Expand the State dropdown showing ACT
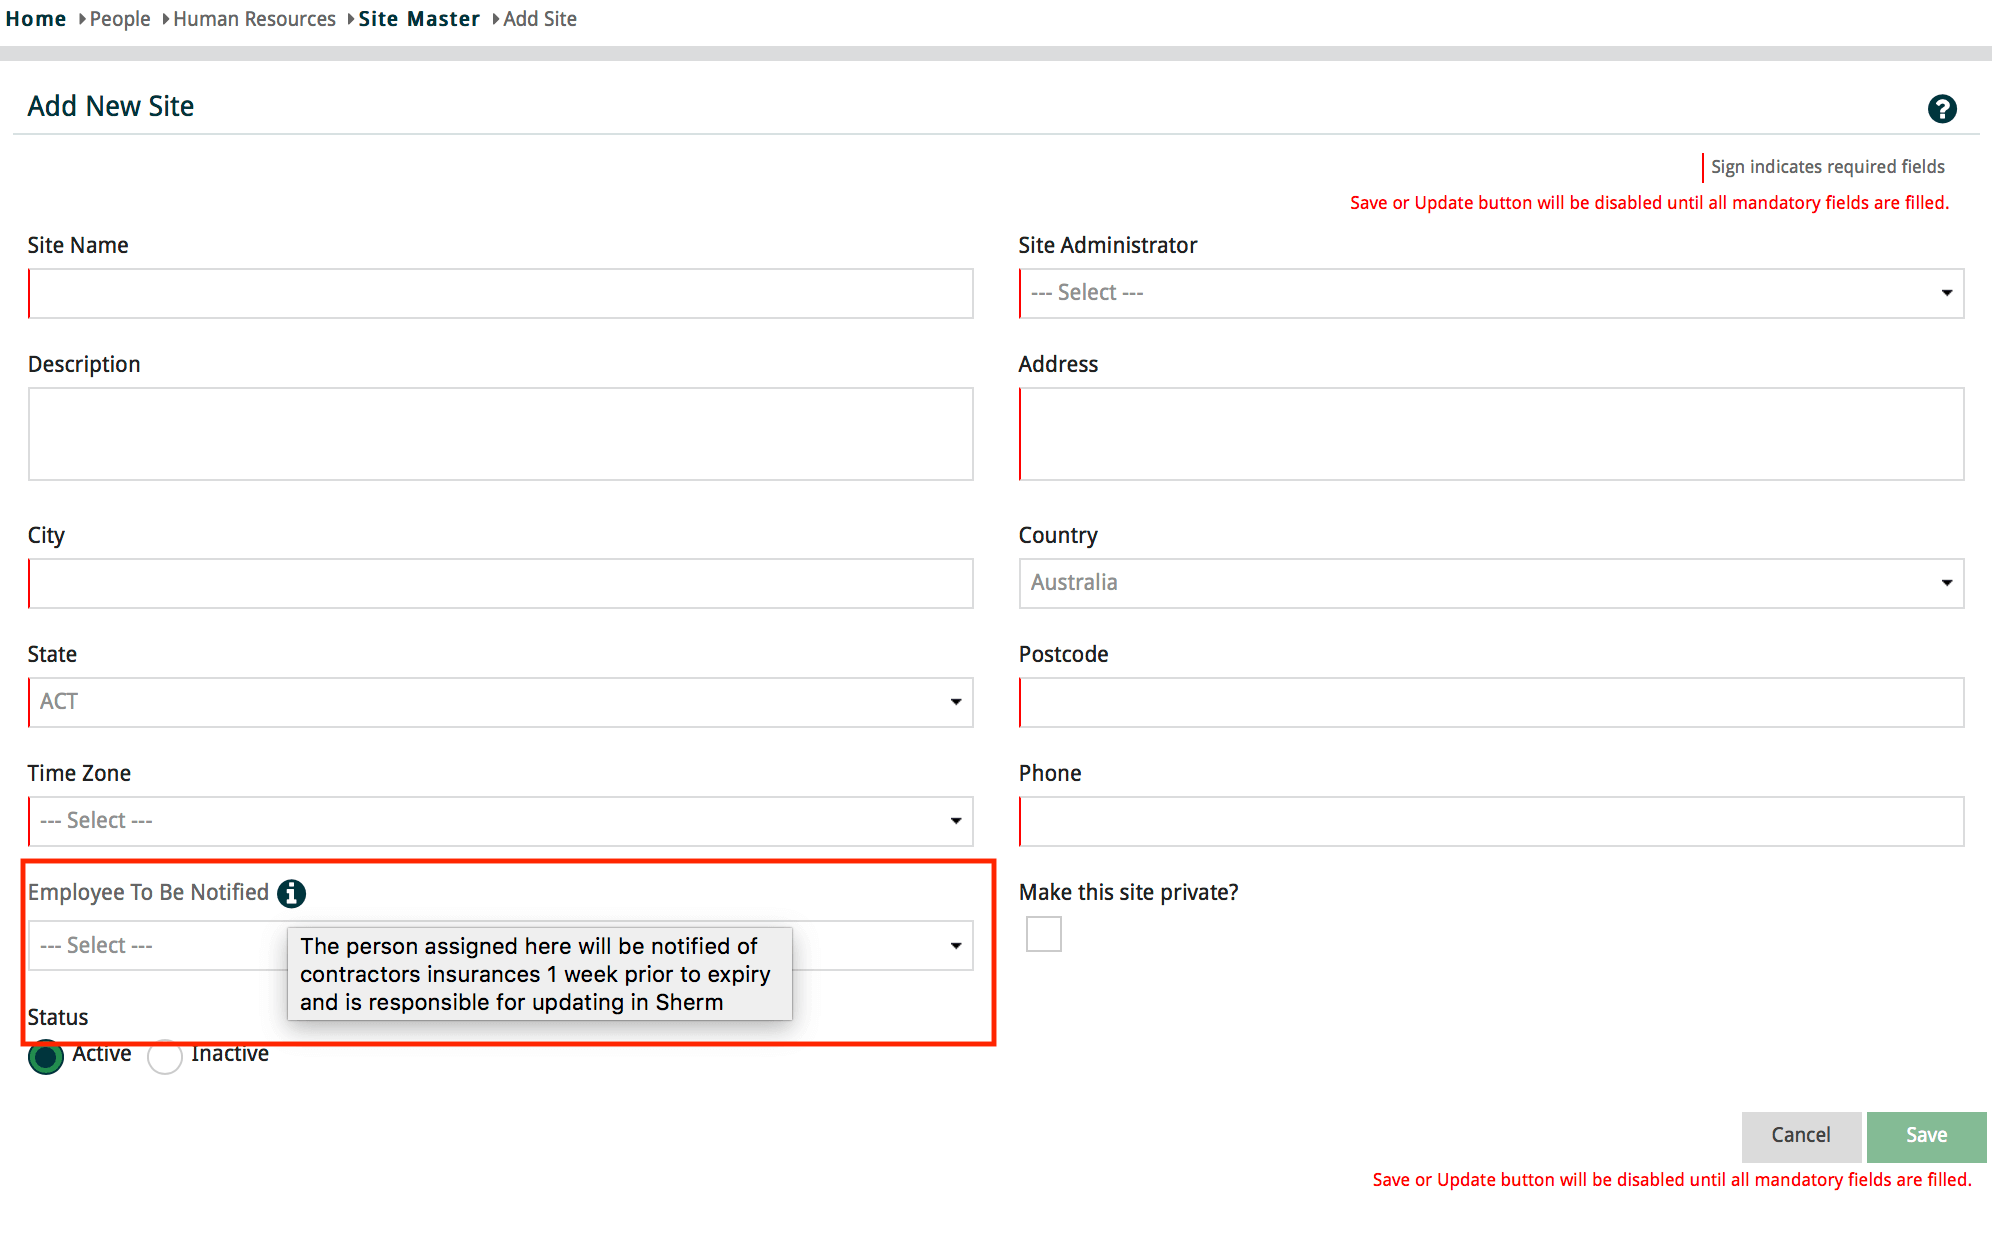 pos(500,702)
